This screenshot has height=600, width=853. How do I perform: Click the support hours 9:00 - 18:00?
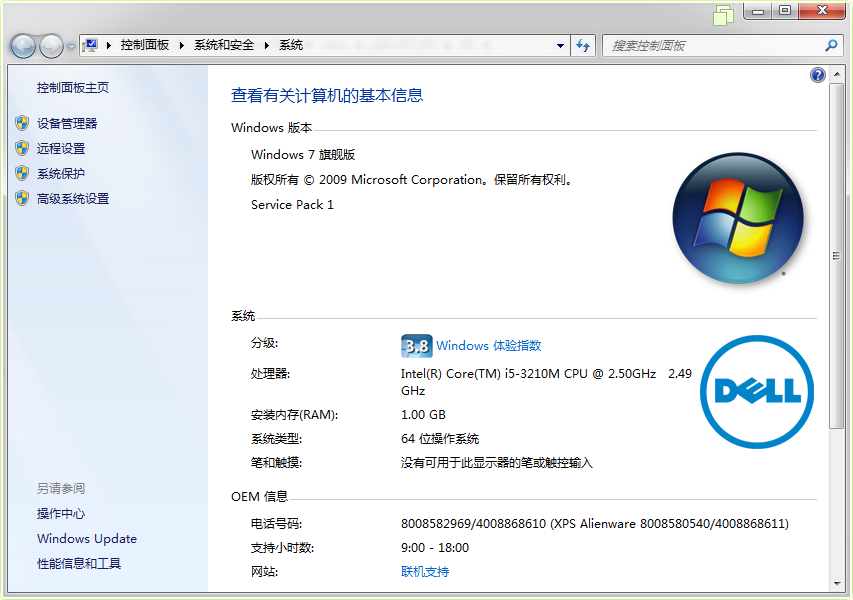(x=435, y=548)
